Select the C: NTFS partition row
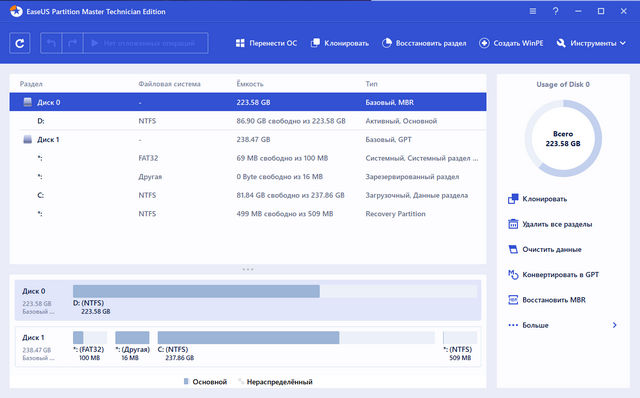The width and height of the screenshot is (640, 398). point(248,195)
